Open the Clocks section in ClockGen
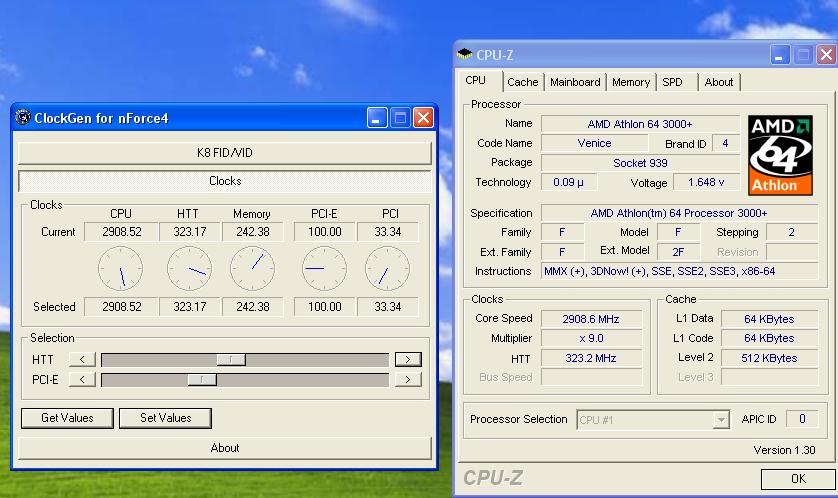The image size is (838, 498). (x=224, y=181)
